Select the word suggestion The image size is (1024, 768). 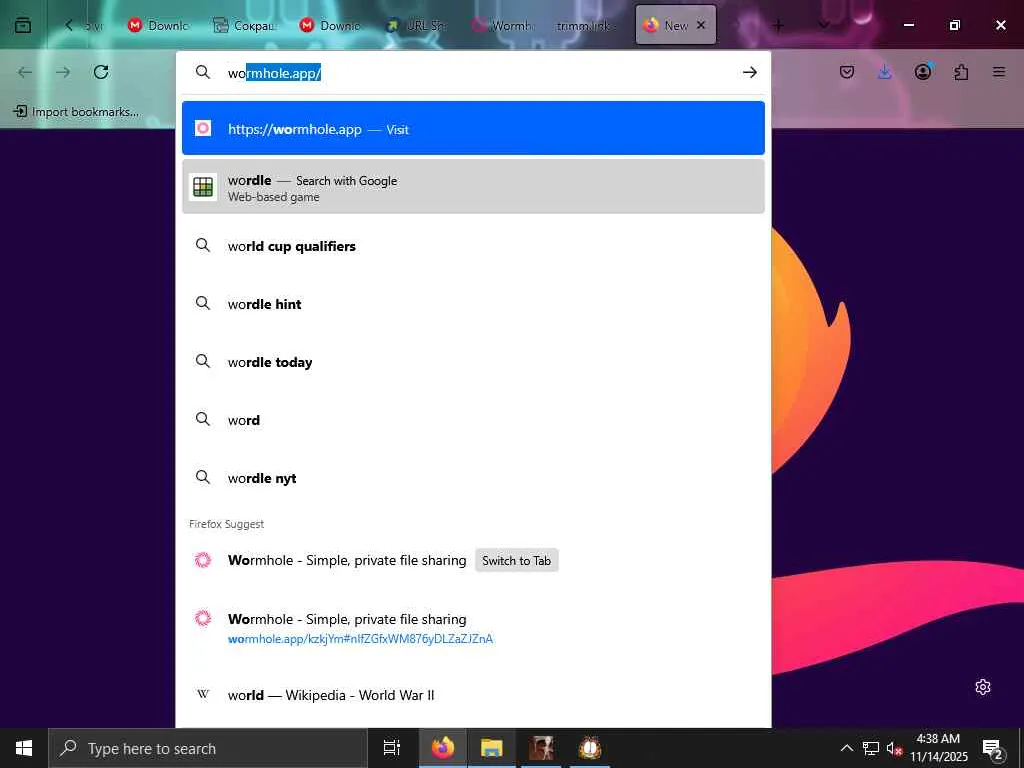pos(473,420)
